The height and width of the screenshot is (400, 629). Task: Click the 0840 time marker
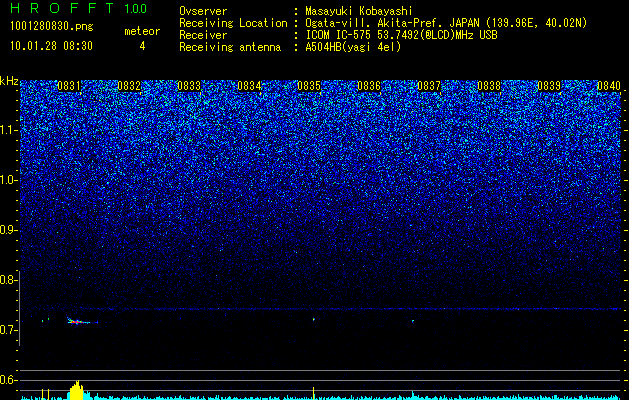609,86
